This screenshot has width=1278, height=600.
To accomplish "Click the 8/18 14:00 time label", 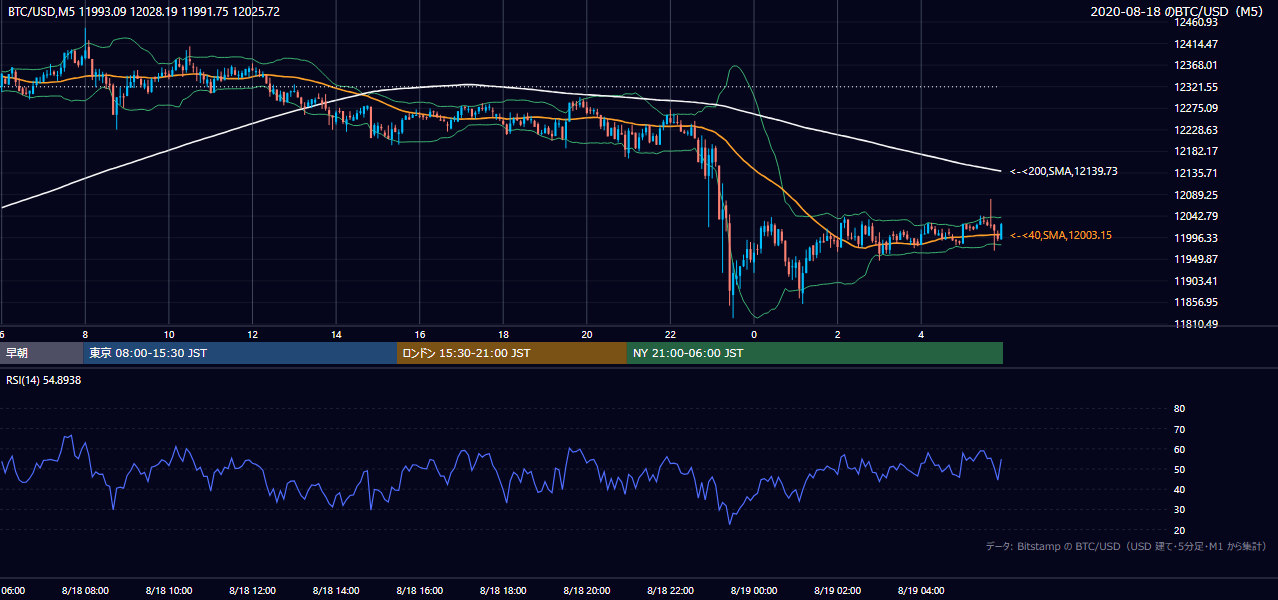I will [x=336, y=591].
